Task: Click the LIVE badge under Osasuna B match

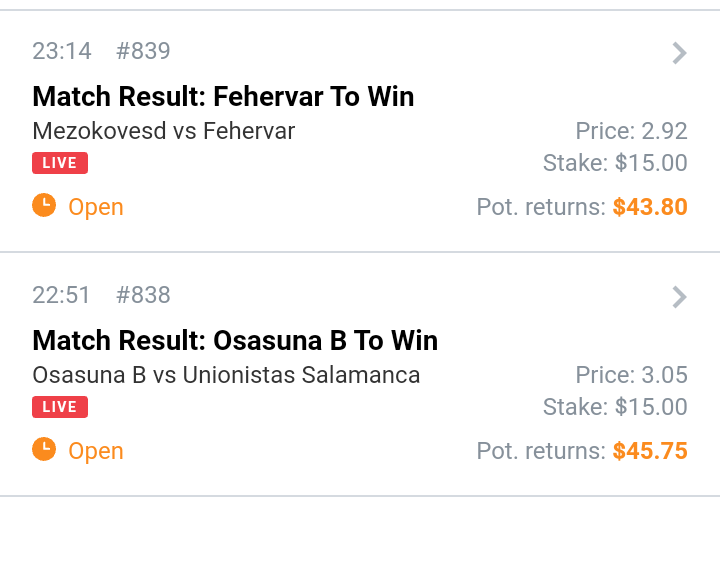Action: (60, 407)
